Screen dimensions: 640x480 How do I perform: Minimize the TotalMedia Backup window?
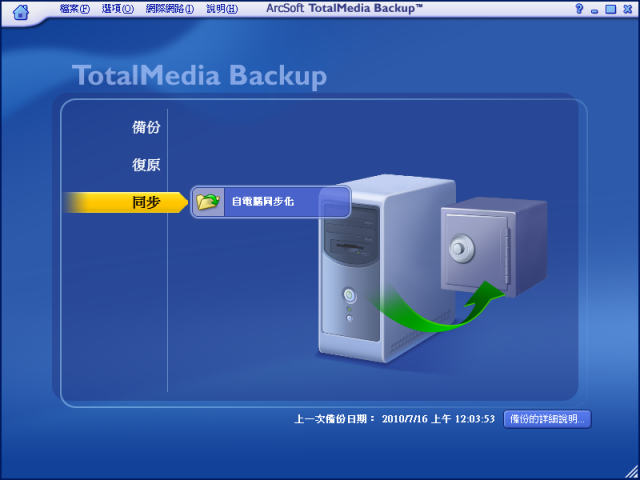tap(595, 10)
